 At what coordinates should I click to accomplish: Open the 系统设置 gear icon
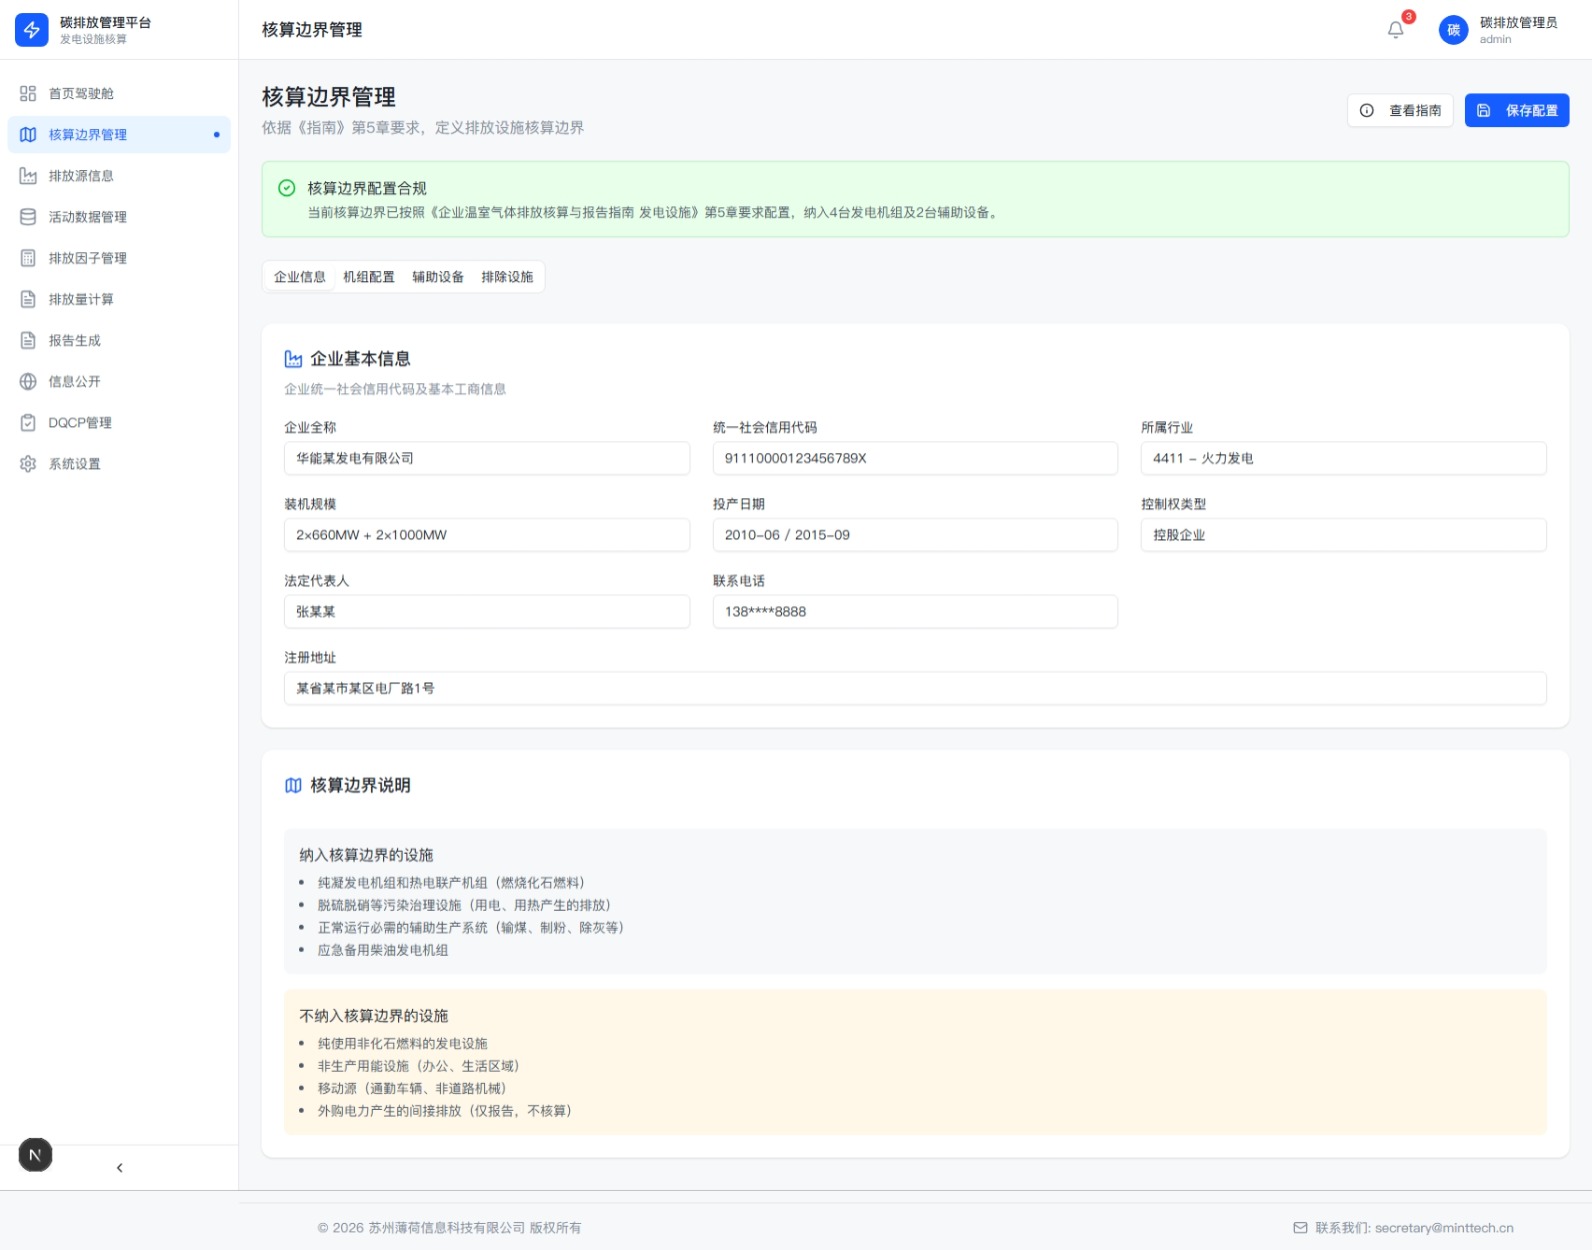tap(28, 464)
